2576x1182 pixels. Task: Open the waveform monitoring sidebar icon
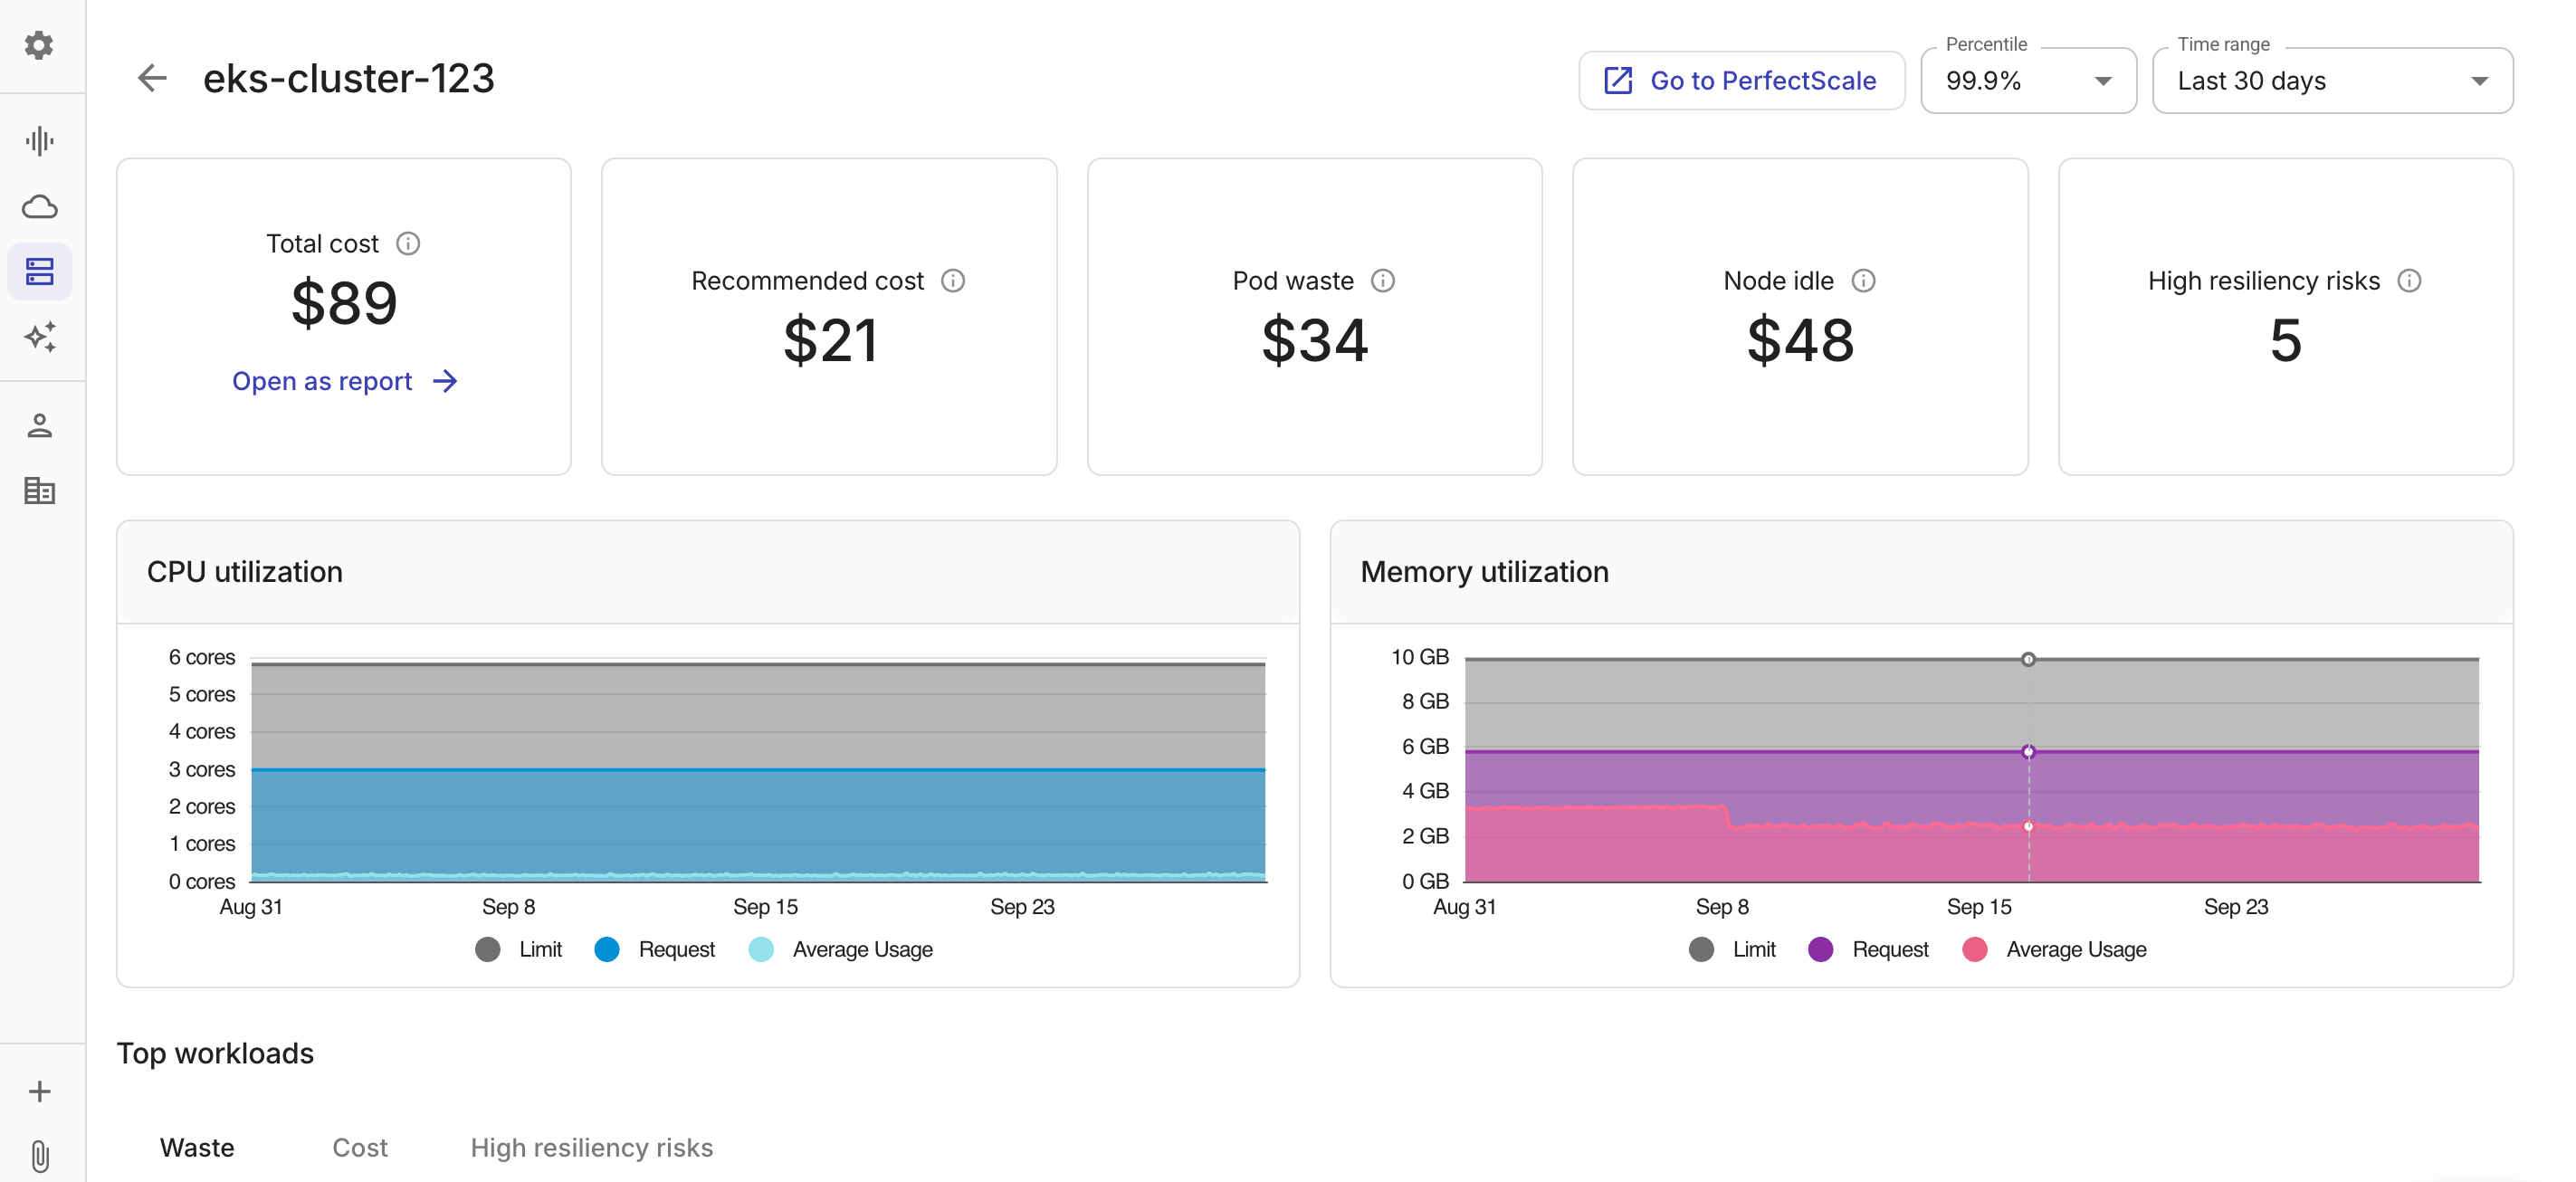[39, 141]
